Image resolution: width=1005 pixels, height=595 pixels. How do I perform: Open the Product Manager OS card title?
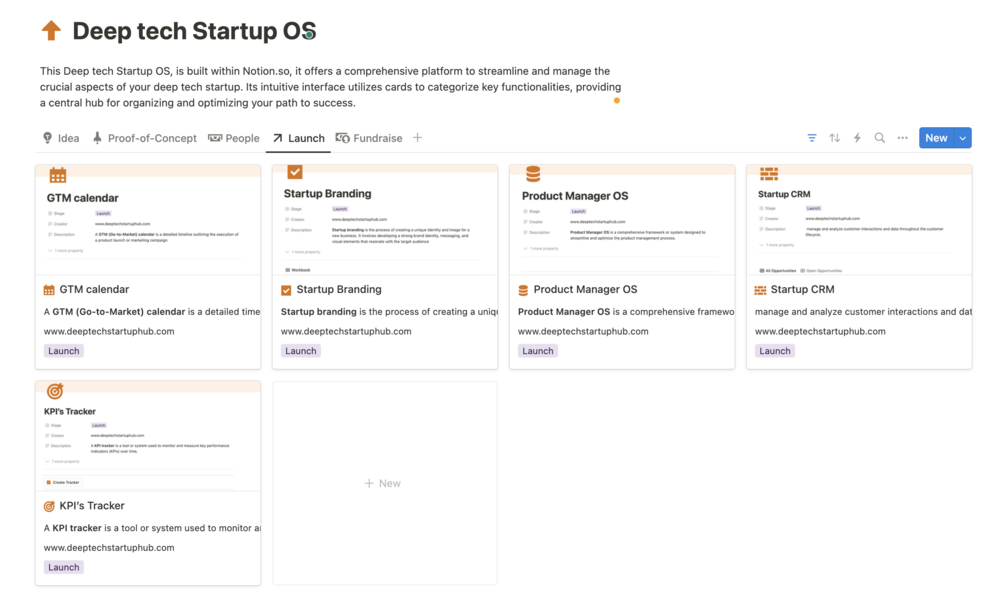(585, 290)
